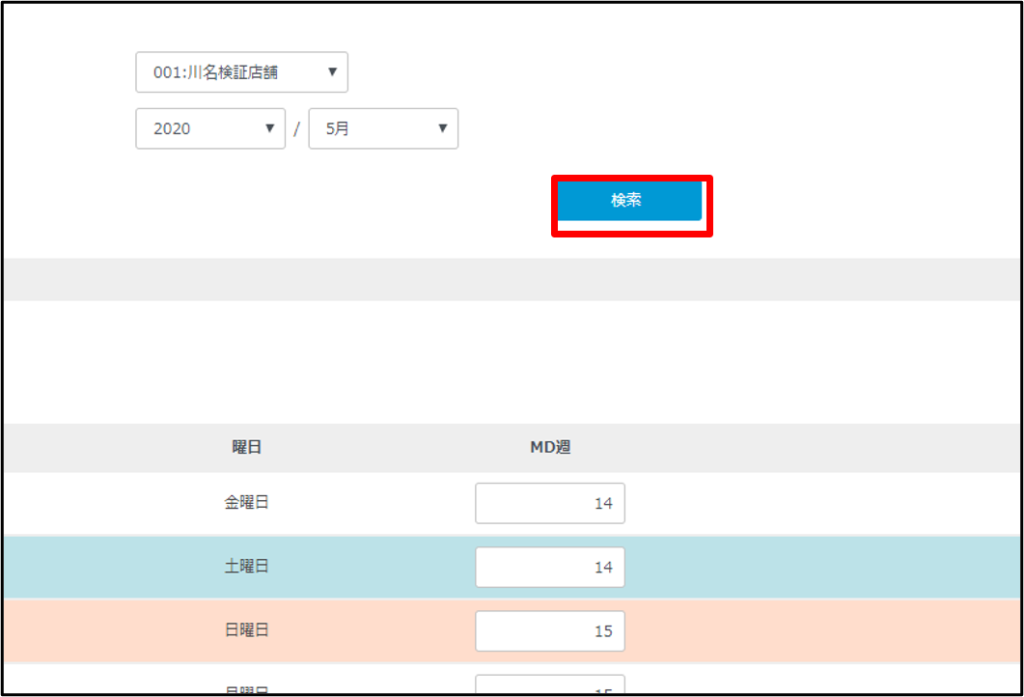Screen dimensions: 1024x697
Task: Click the 土曜日 row label
Action: [x=247, y=566]
